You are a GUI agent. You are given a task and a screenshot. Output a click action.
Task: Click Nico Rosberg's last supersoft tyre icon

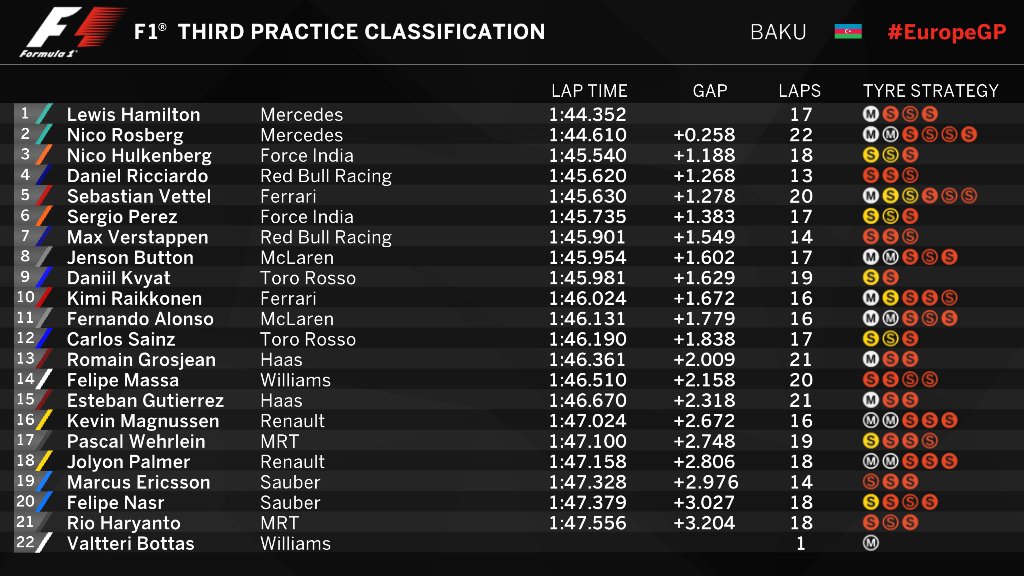(969, 135)
